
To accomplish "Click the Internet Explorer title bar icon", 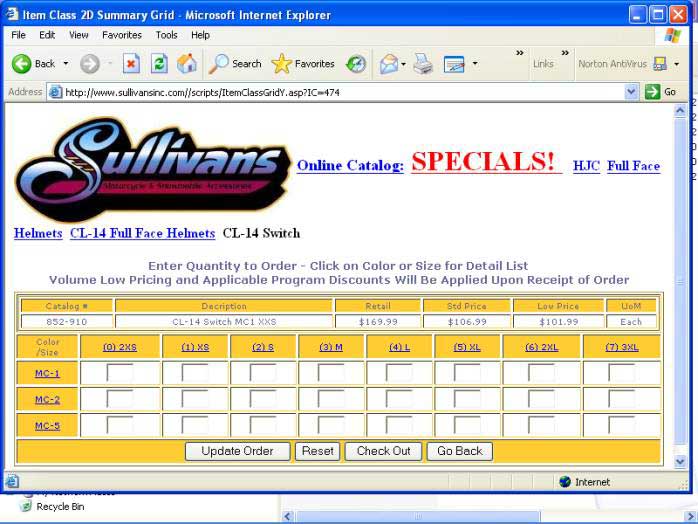I will (12, 14).
